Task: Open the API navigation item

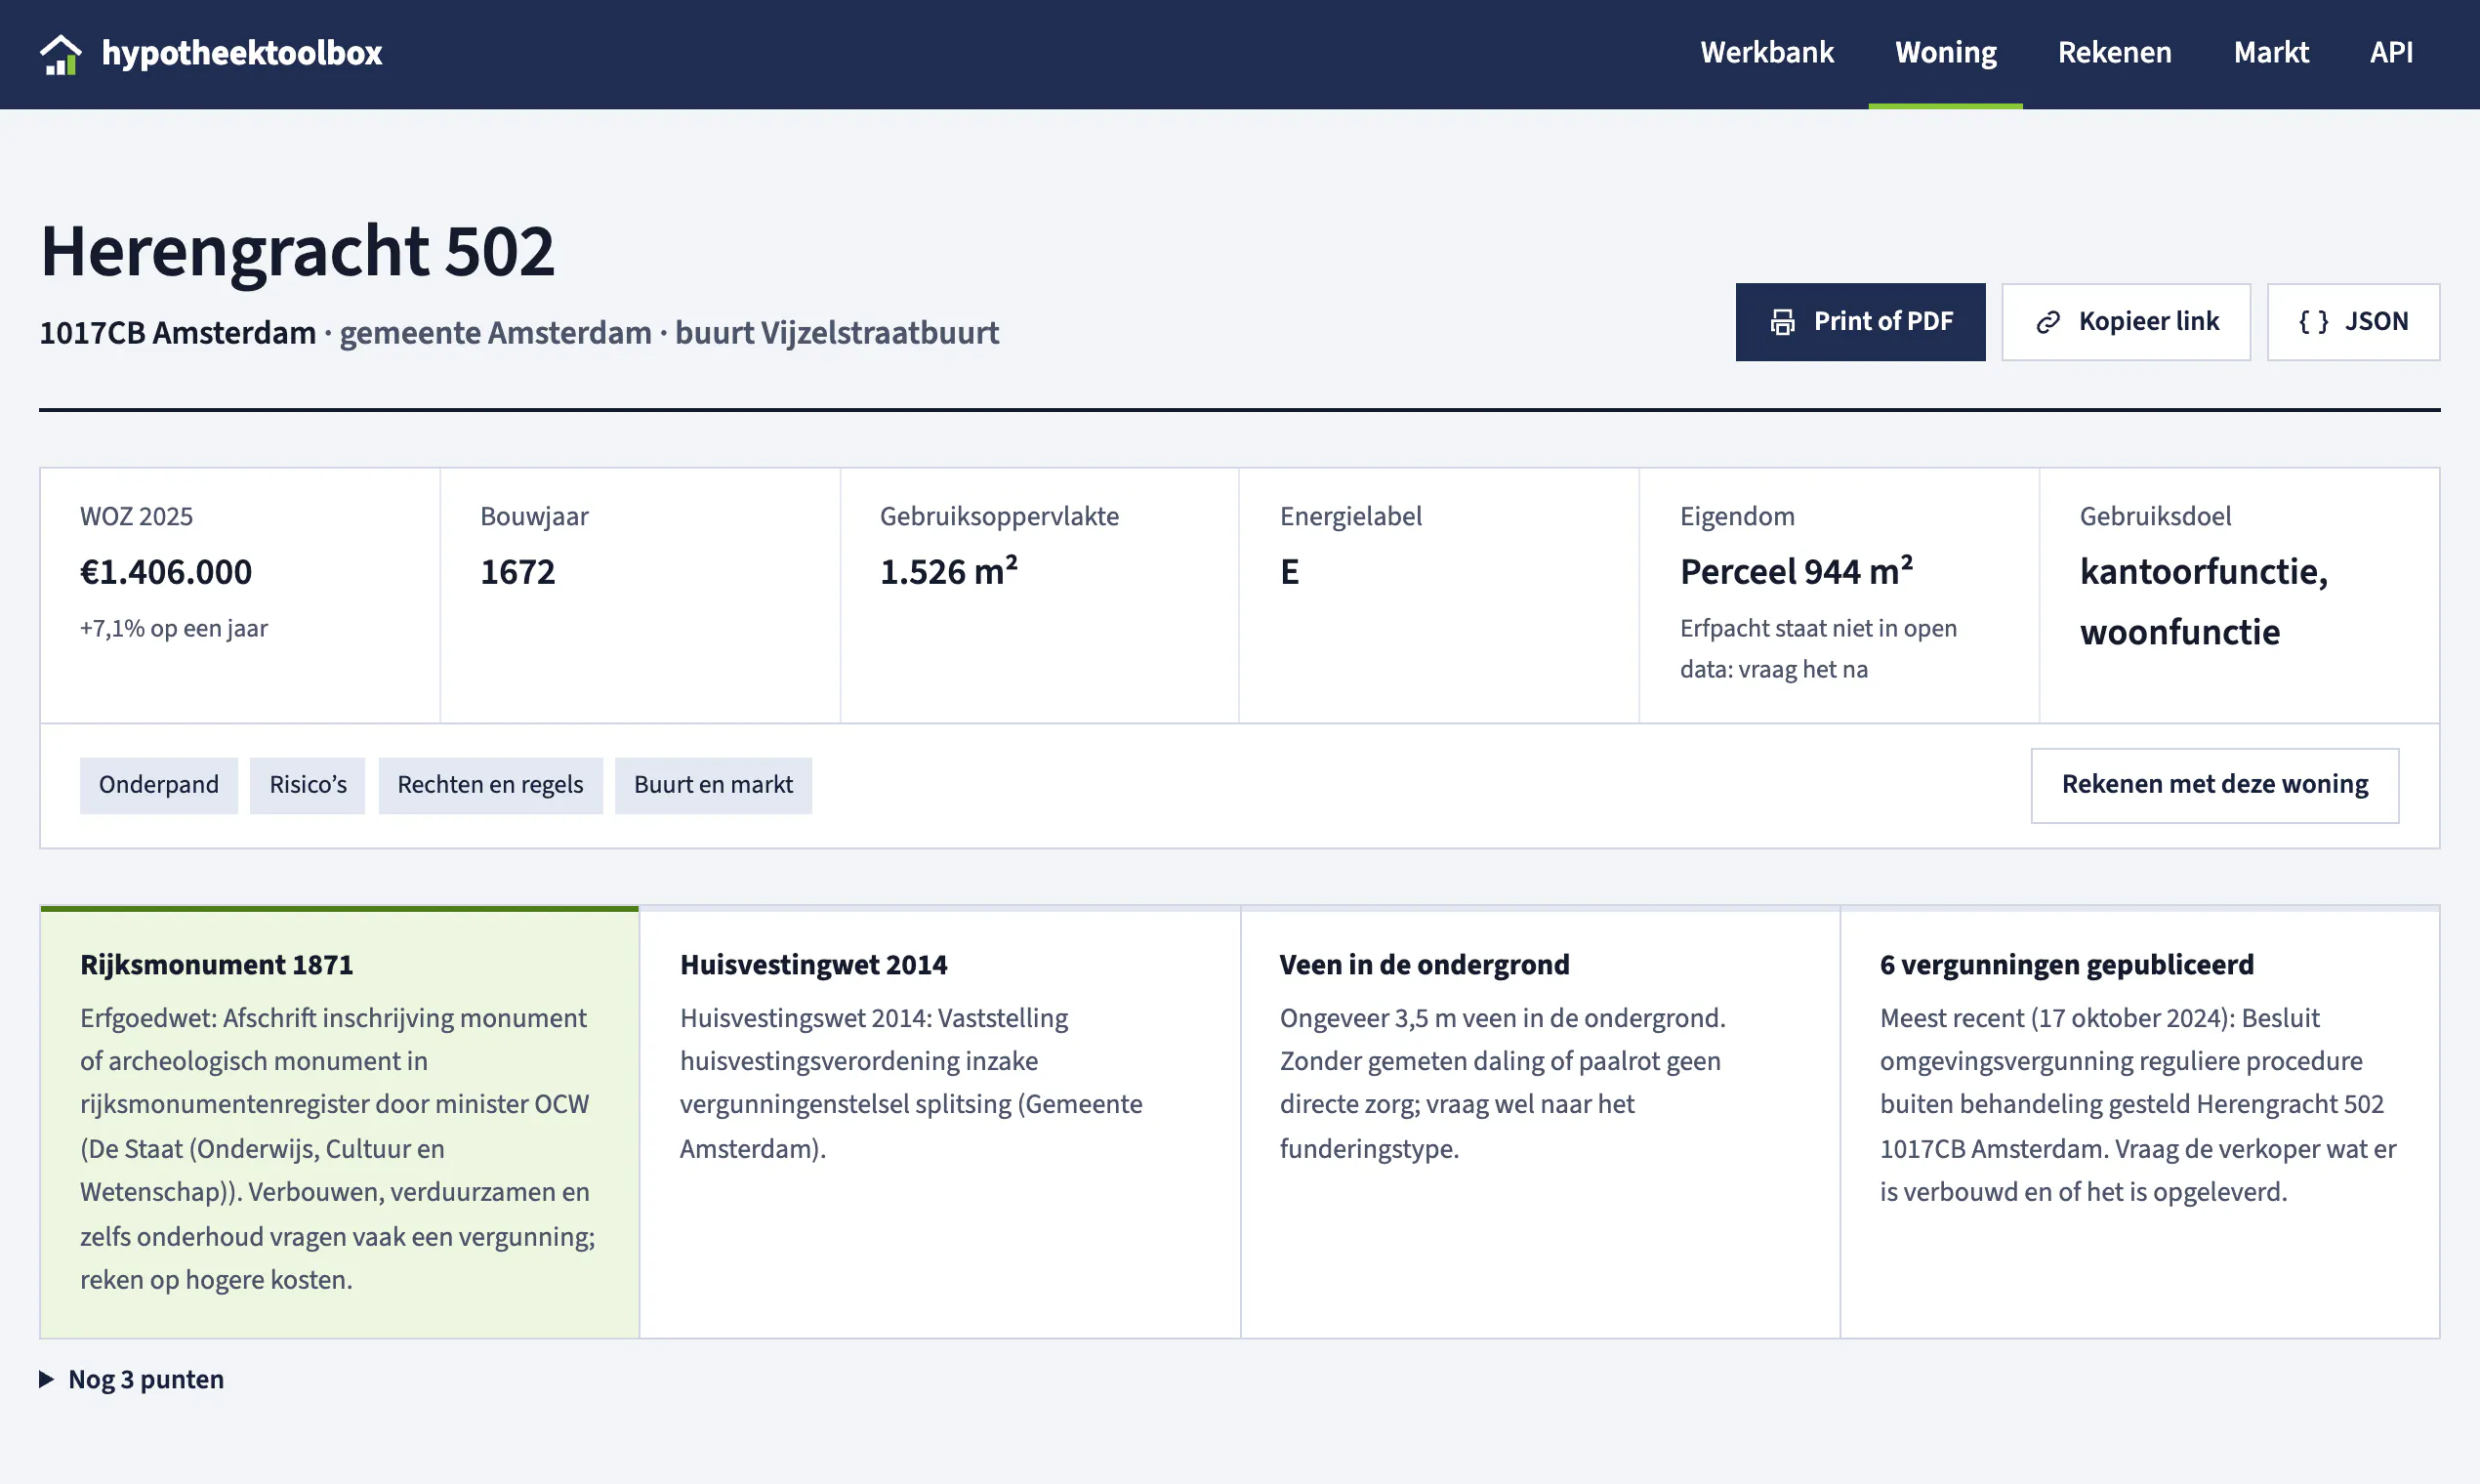Action: tap(2391, 52)
